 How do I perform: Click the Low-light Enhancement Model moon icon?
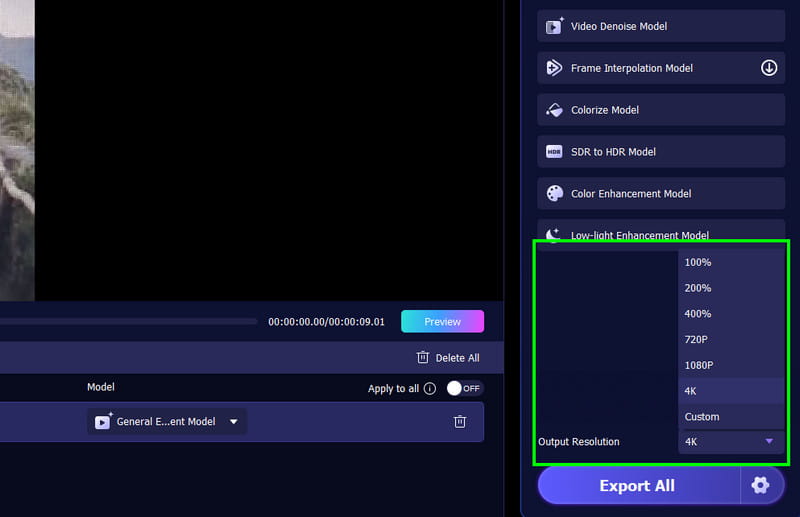point(554,234)
